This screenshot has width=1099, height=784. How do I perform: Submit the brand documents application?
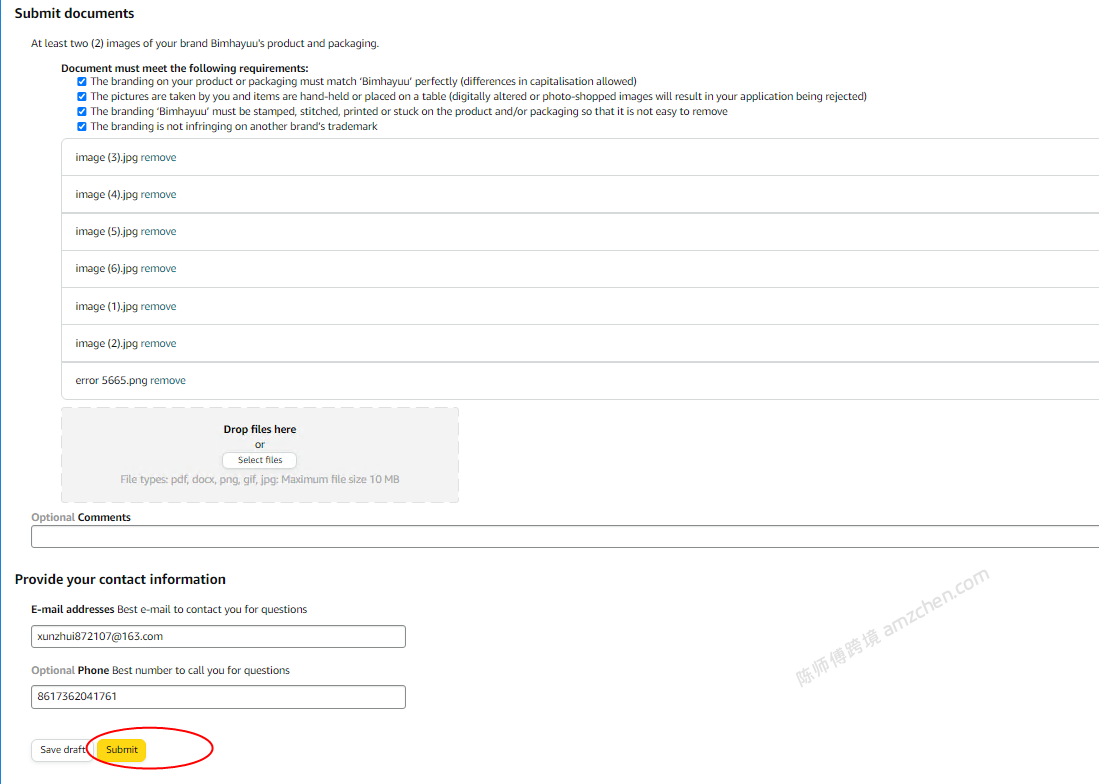pyautogui.click(x=122, y=750)
